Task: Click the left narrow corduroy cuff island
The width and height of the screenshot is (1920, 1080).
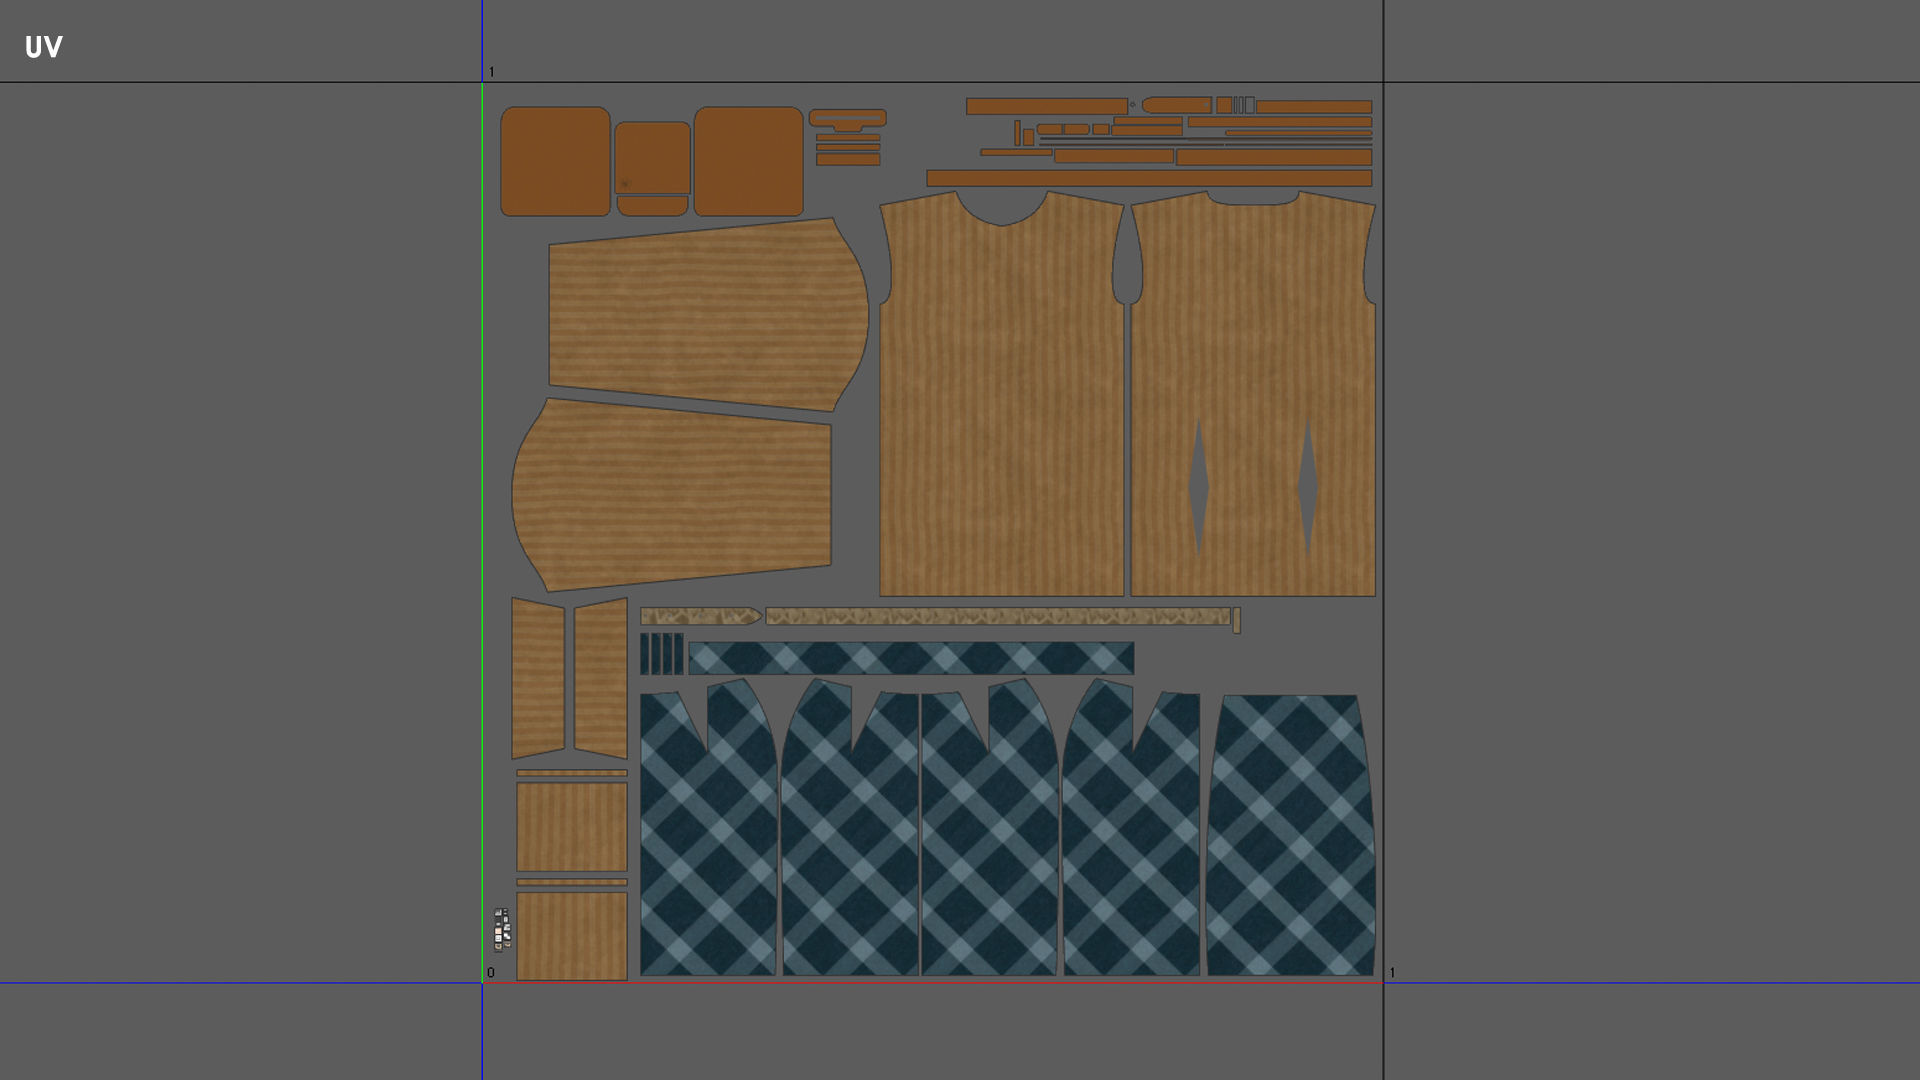Action: point(538,678)
